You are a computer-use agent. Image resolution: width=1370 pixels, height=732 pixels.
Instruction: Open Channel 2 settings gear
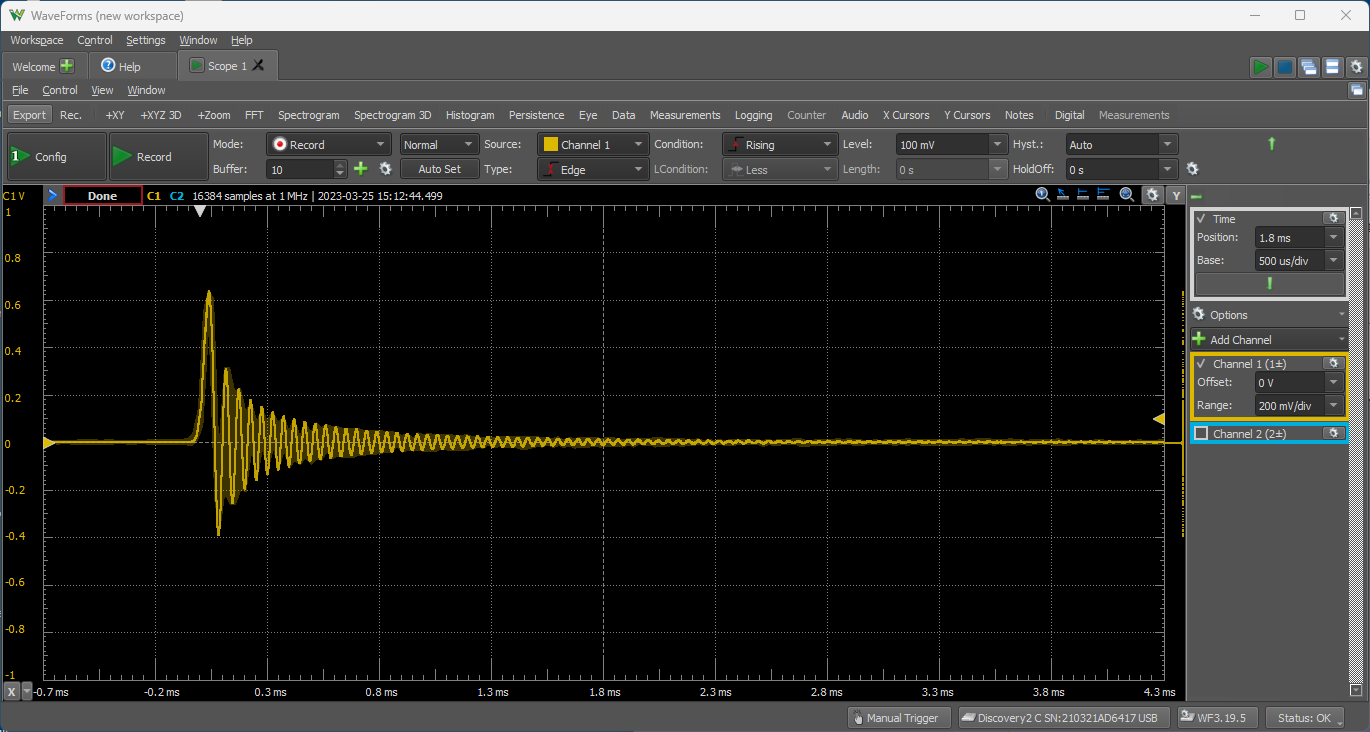click(x=1333, y=433)
